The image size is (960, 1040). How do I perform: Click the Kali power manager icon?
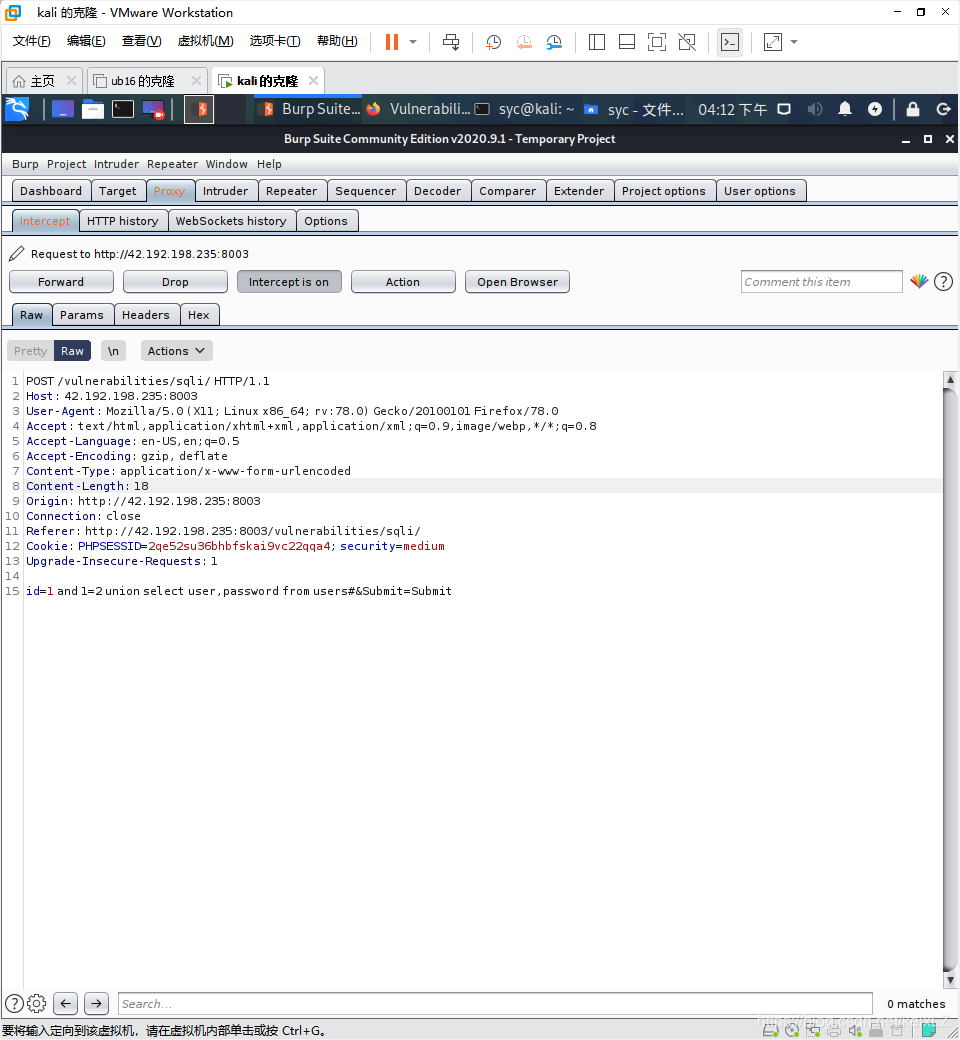coord(875,109)
